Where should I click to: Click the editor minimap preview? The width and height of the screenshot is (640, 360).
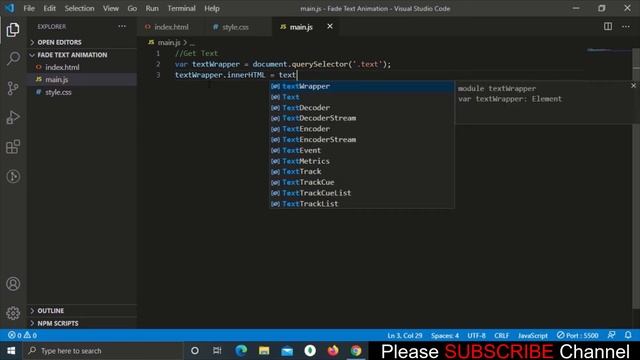click(609, 50)
